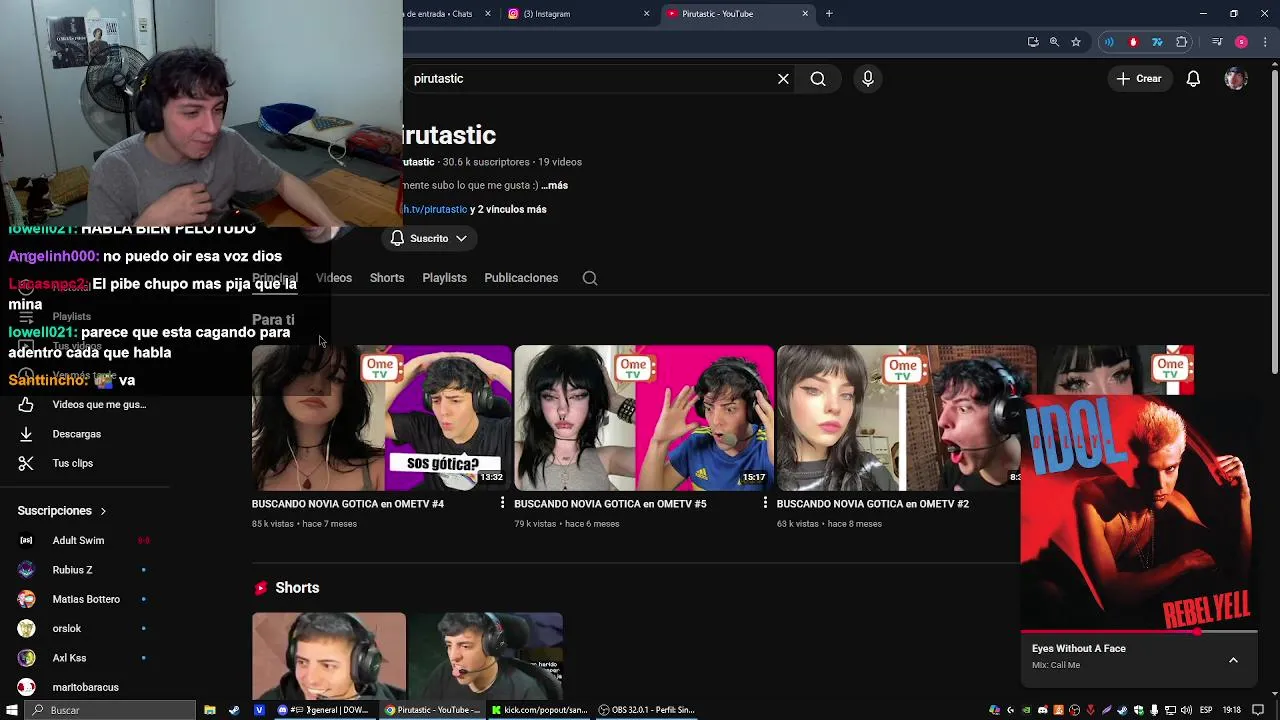Image resolution: width=1280 pixels, height=720 pixels.
Task: Open the 7TV extension icon
Action: [1157, 42]
